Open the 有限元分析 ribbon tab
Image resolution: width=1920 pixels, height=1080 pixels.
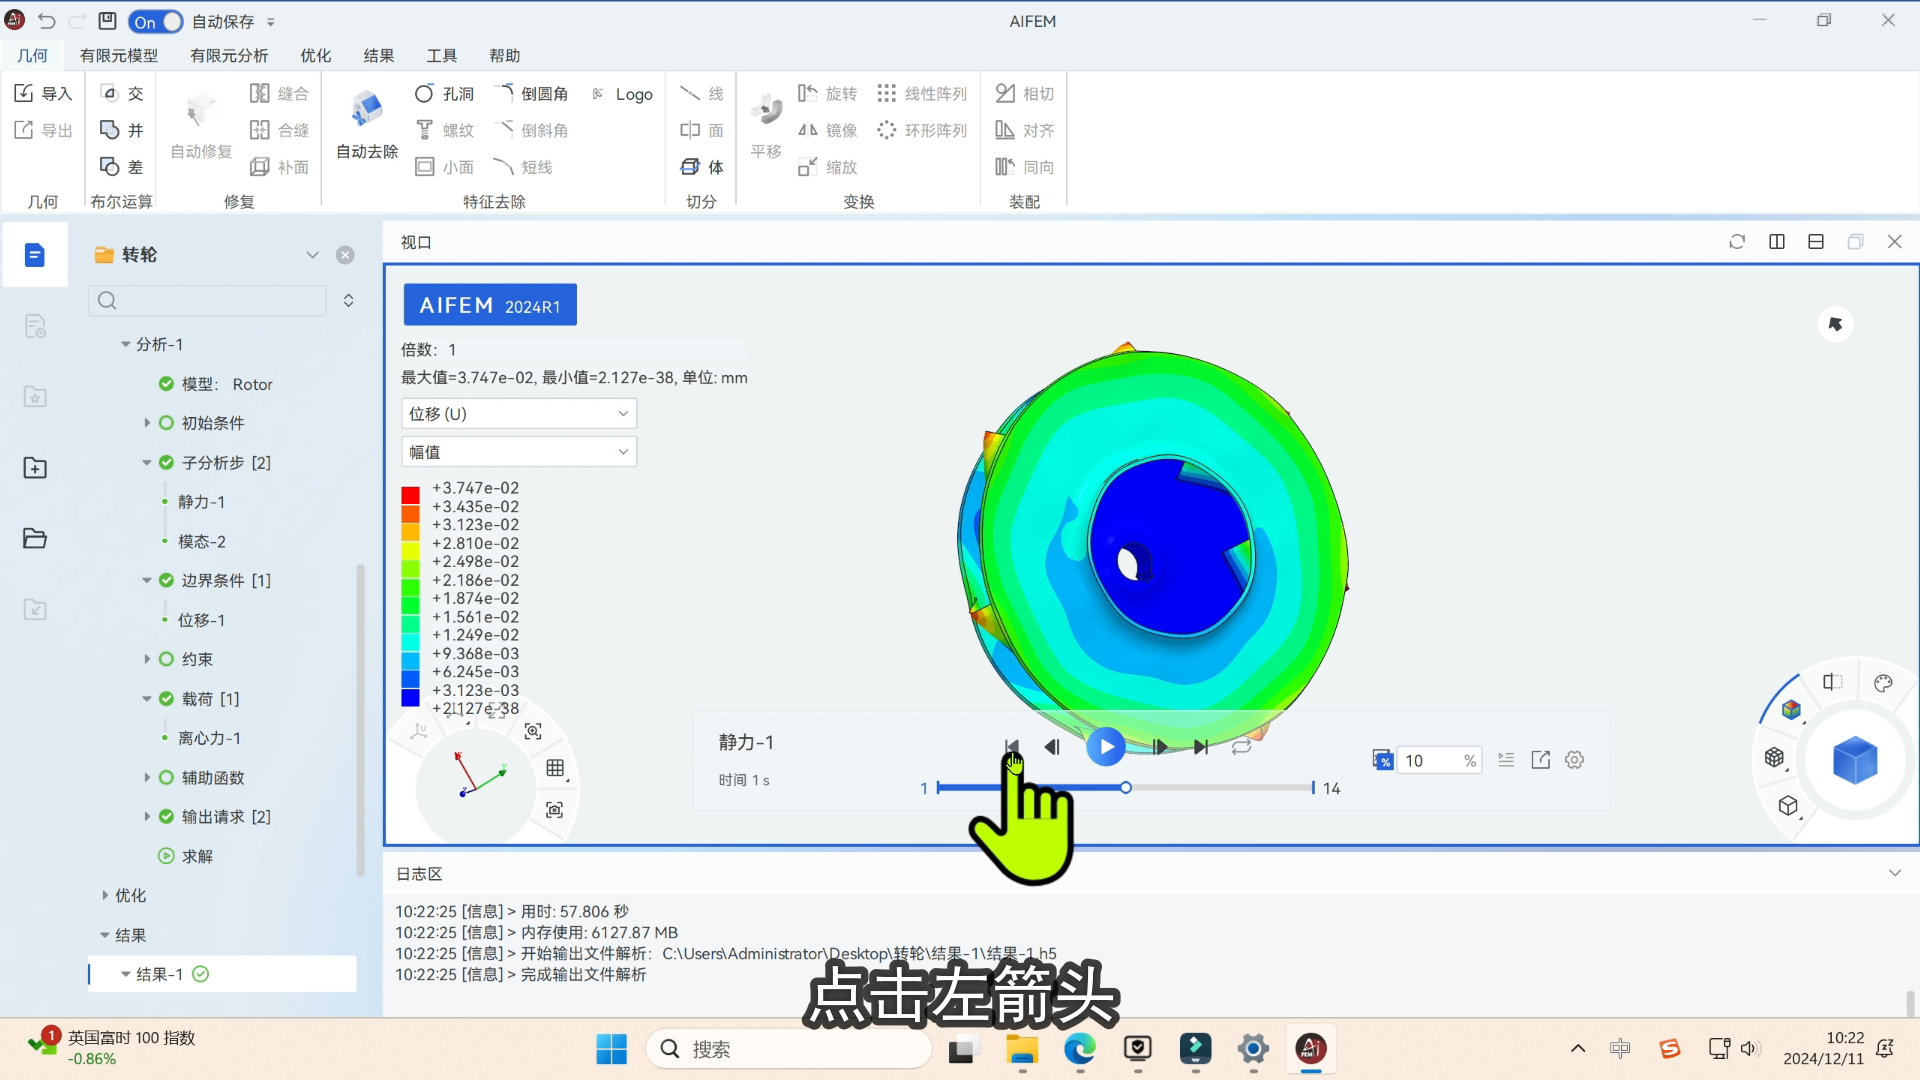click(x=229, y=56)
